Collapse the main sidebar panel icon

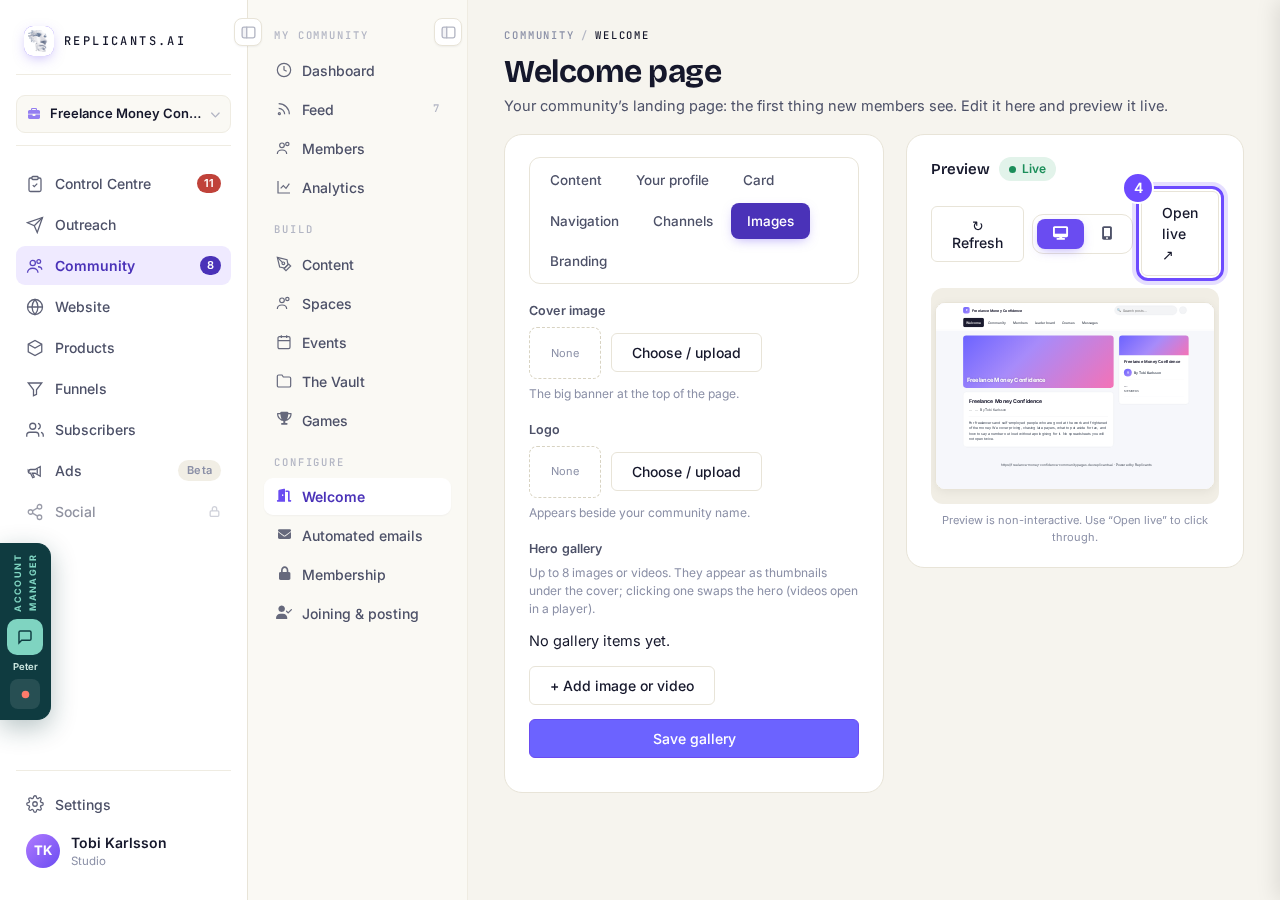coord(248,32)
